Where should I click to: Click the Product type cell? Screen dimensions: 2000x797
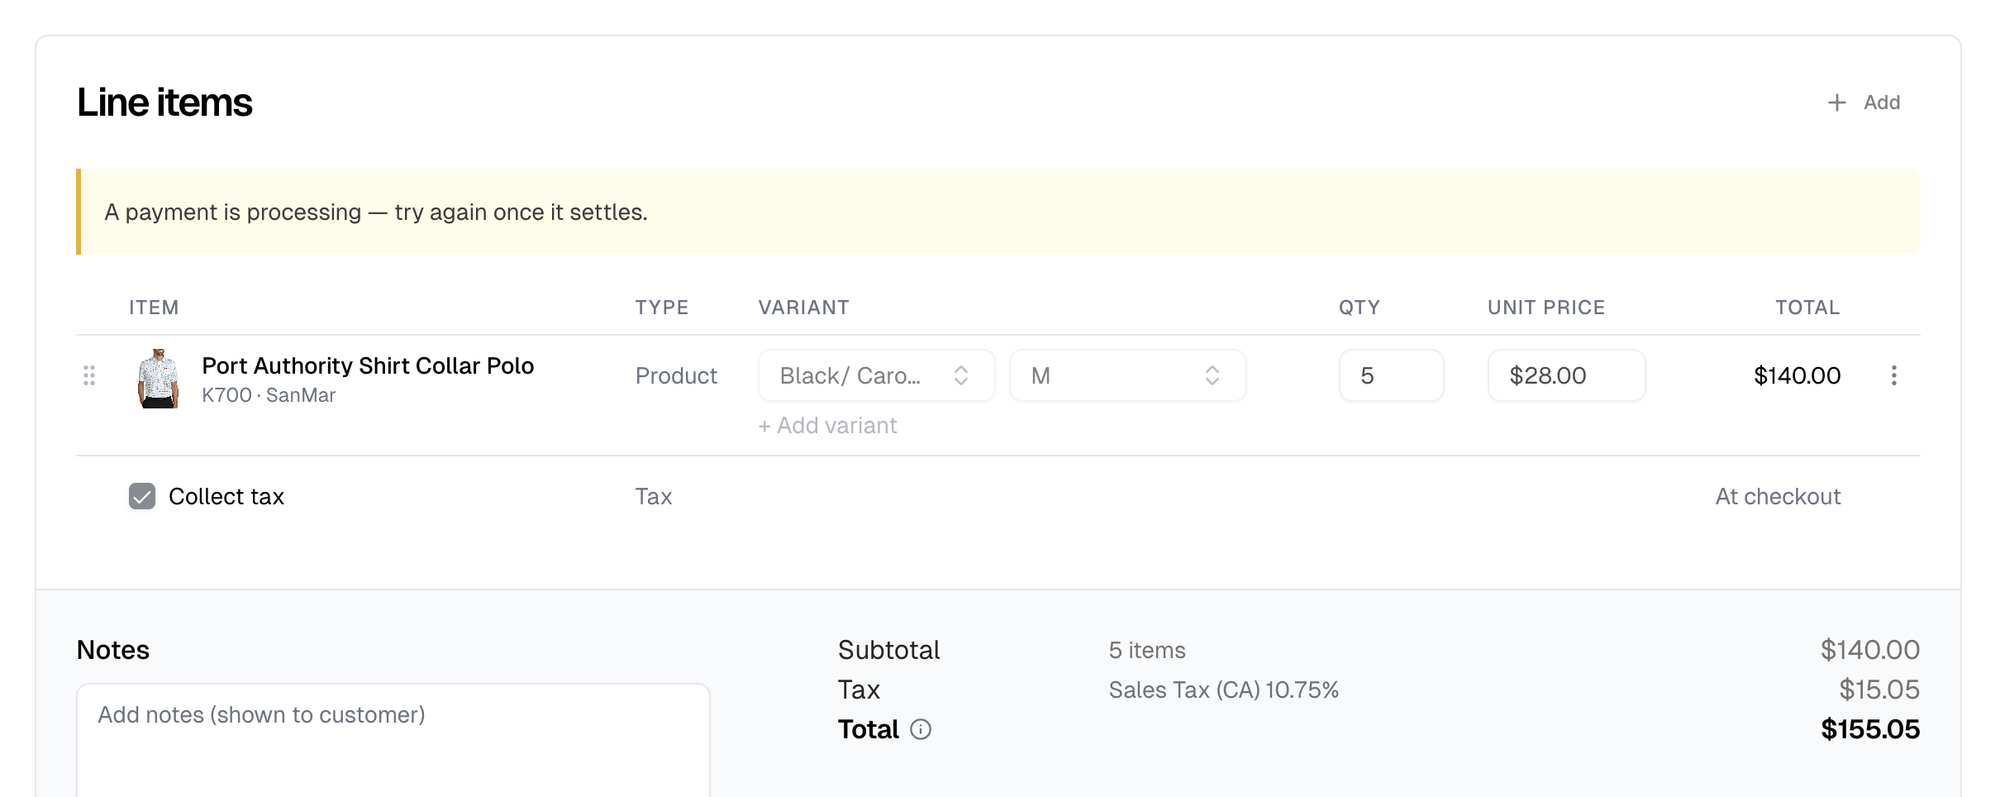pos(676,376)
